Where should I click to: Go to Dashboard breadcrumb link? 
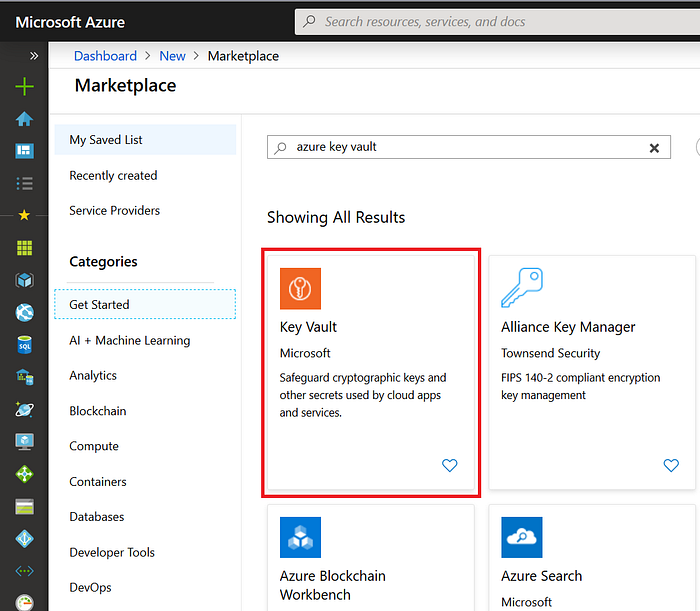[x=105, y=56]
